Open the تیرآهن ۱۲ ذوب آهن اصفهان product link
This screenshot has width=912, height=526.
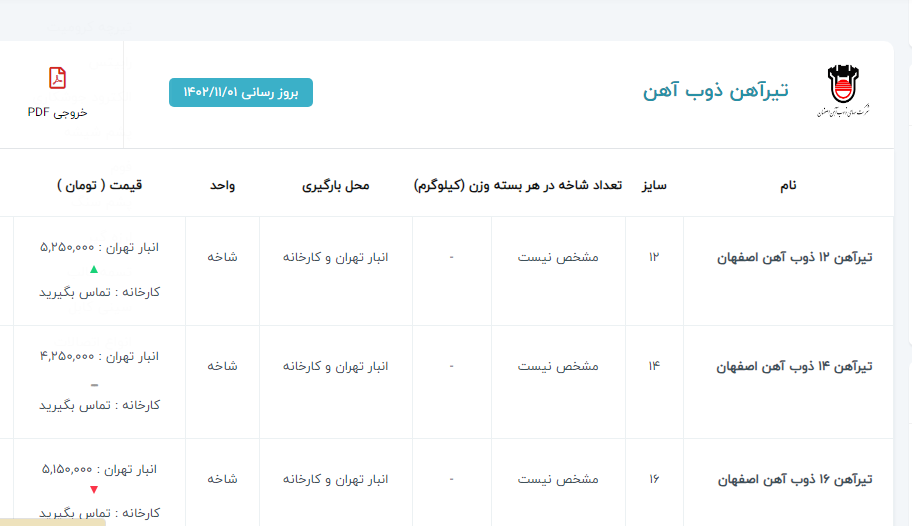795,257
